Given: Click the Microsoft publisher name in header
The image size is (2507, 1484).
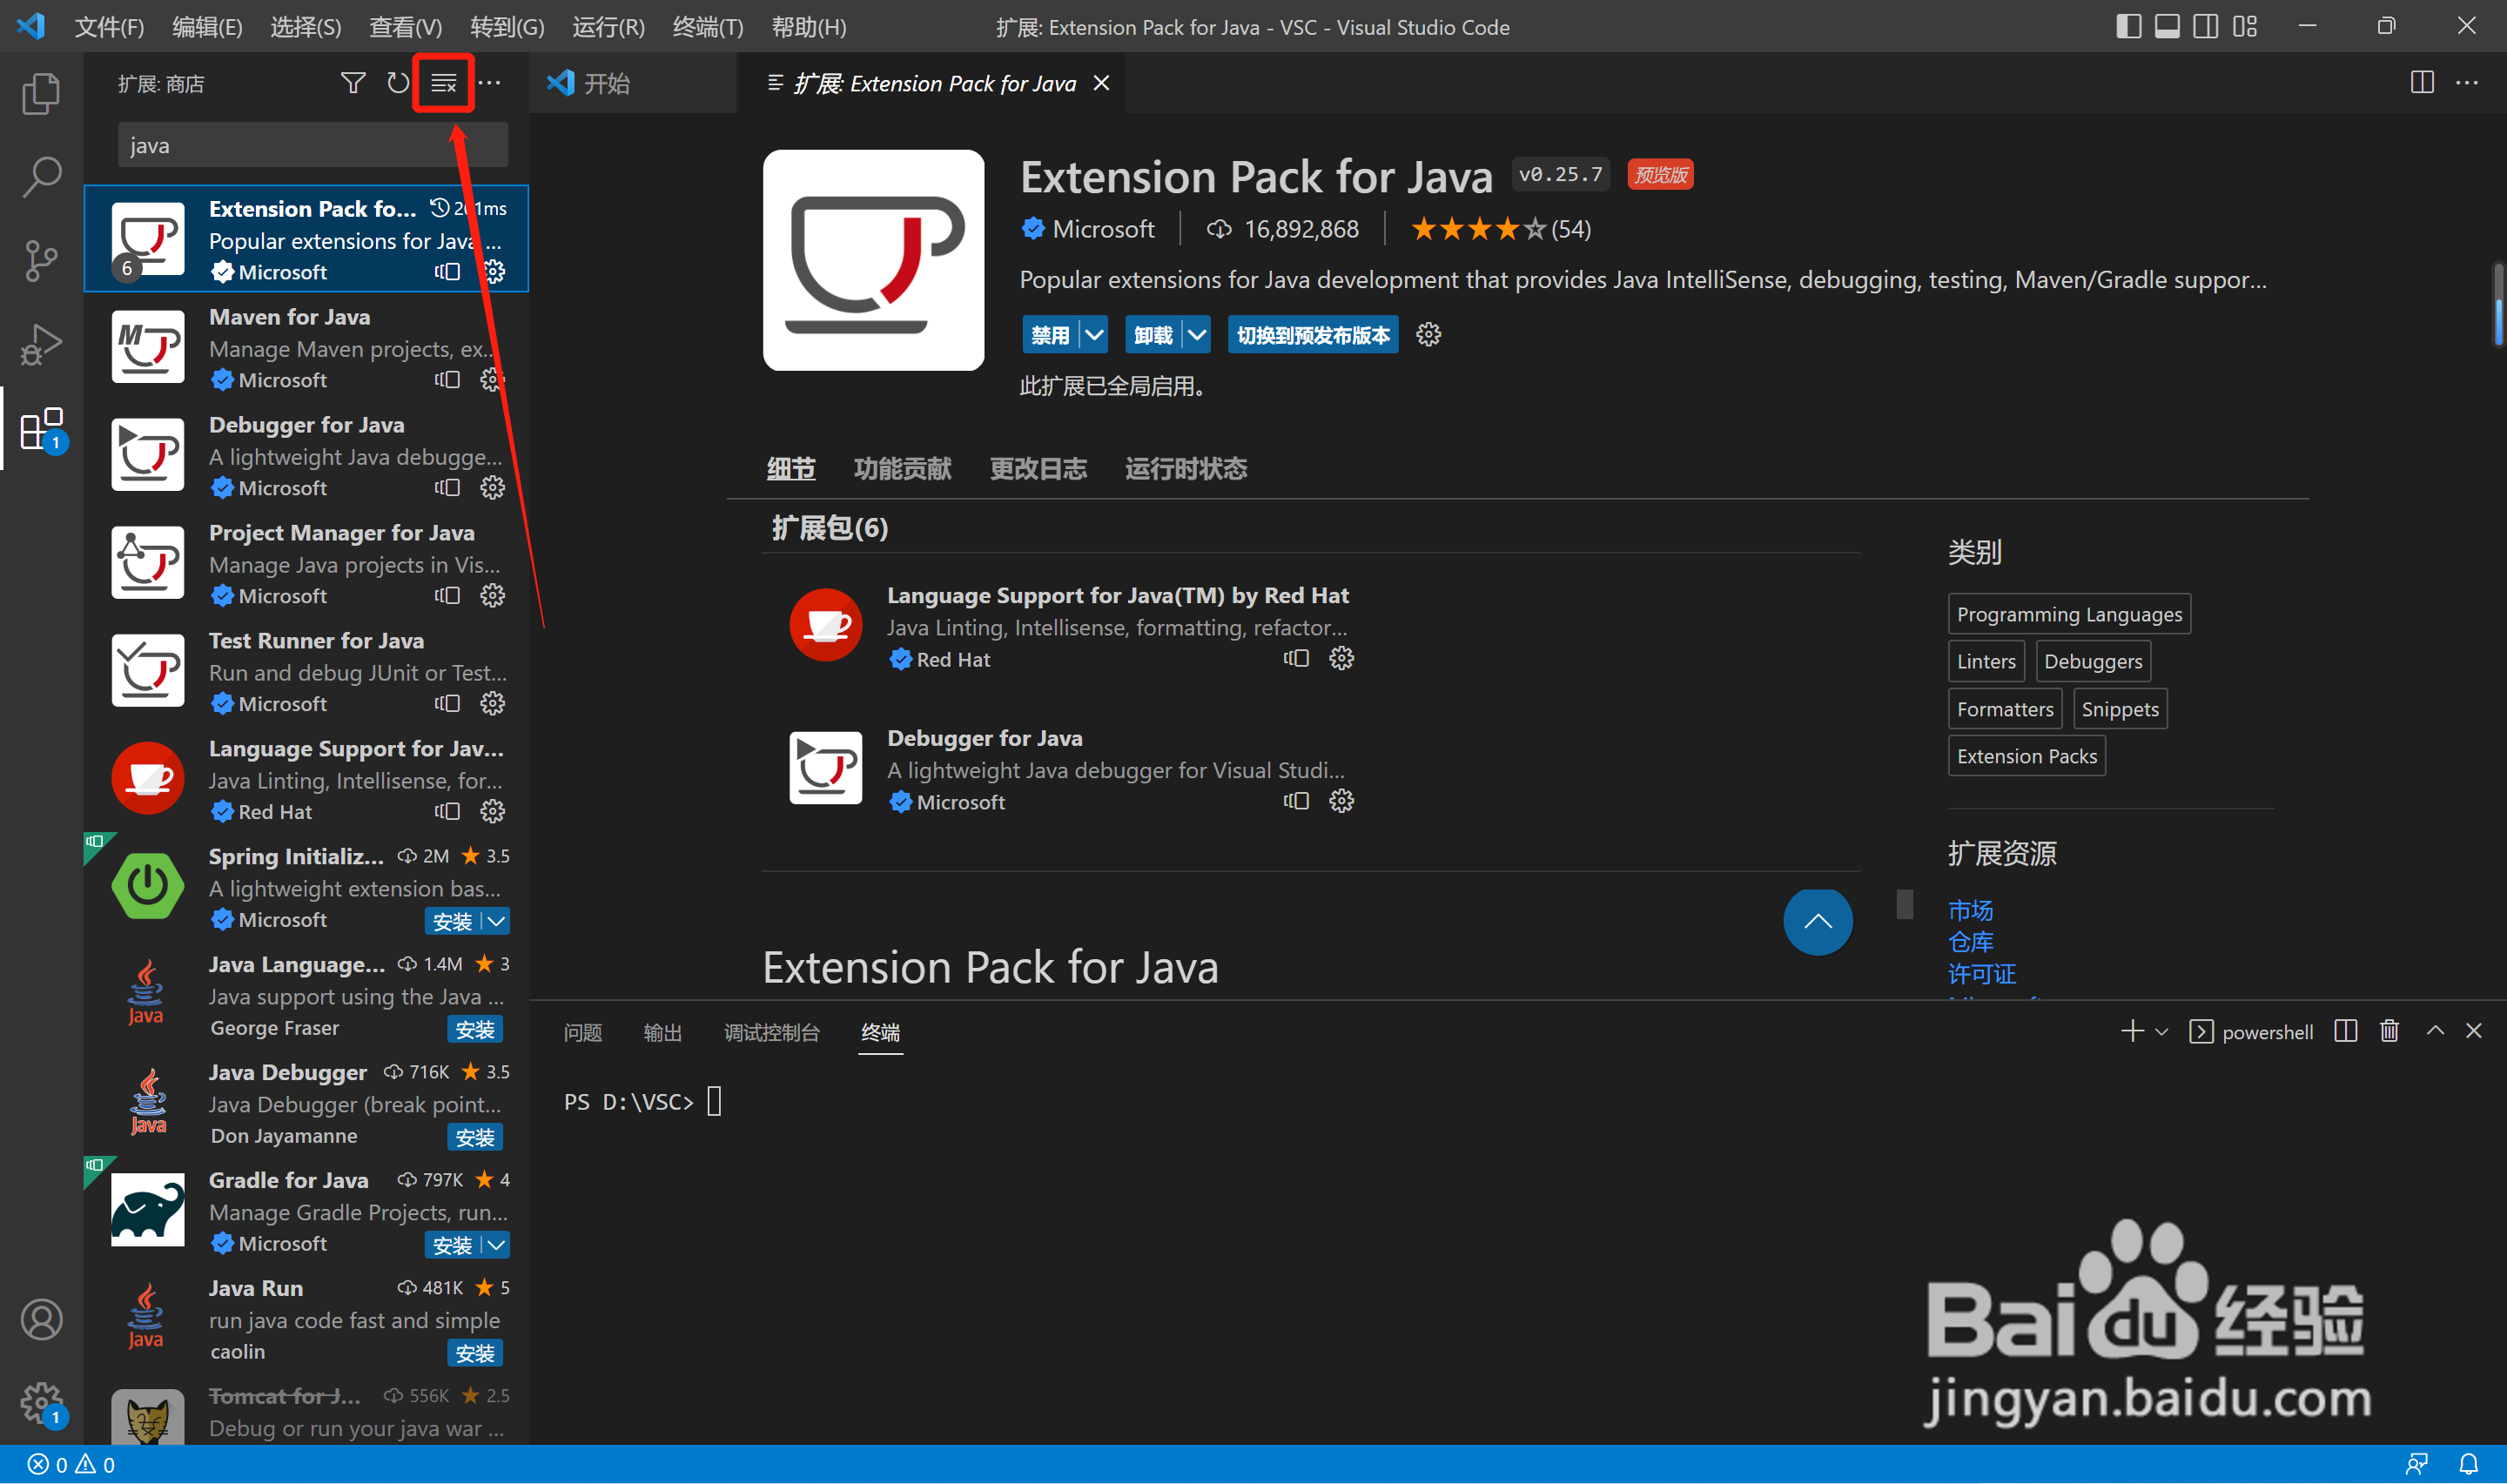Looking at the screenshot, I should point(1102,229).
